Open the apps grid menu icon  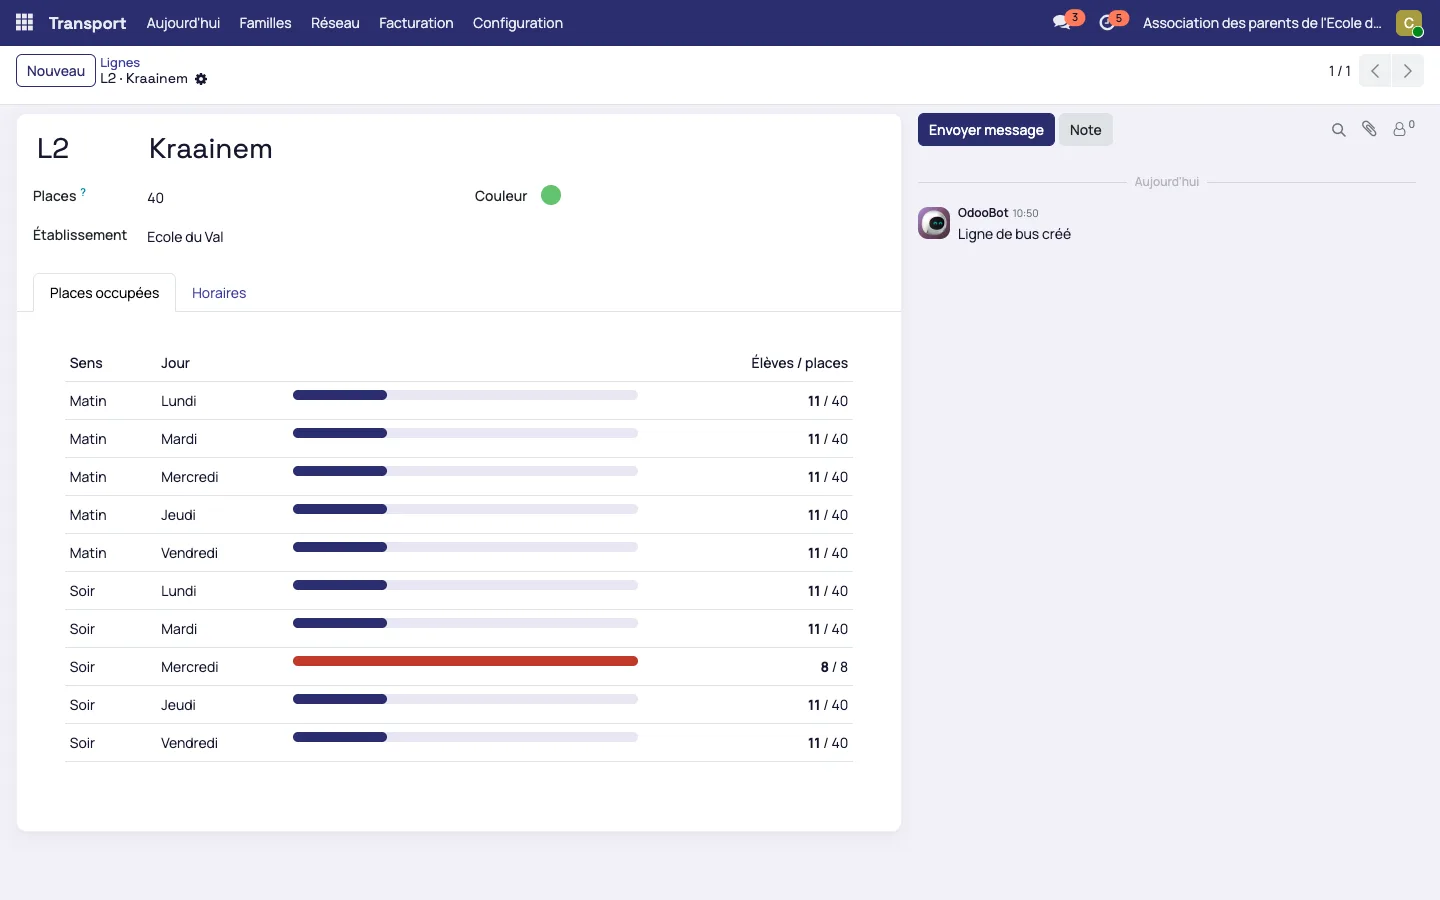pyautogui.click(x=24, y=22)
